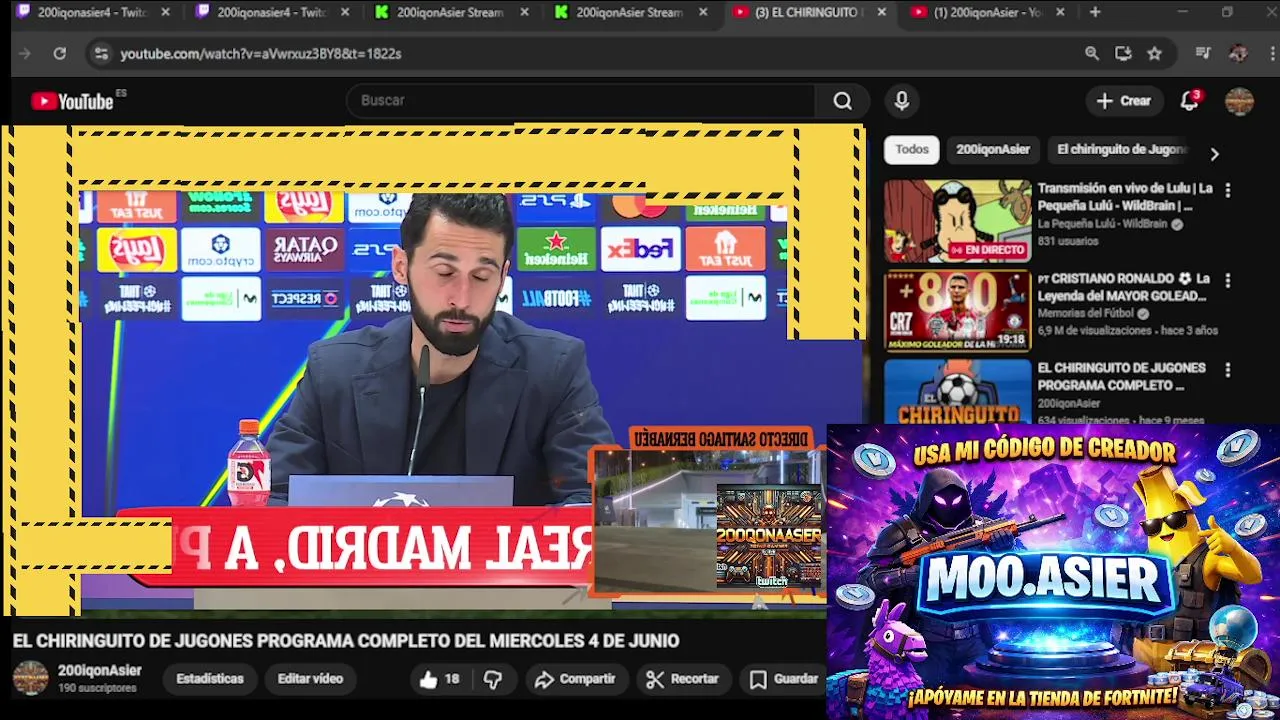Click the Estadísticas button

(x=210, y=679)
